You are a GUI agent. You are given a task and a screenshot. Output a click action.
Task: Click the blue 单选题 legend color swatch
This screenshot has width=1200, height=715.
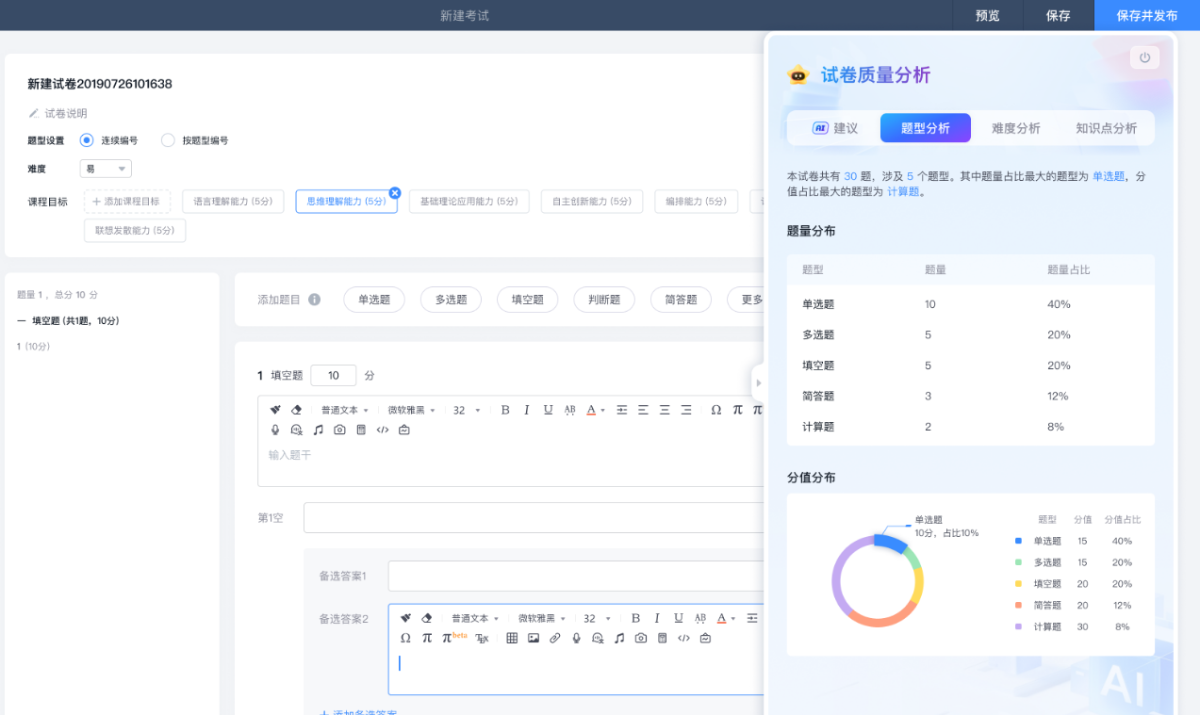pos(1018,541)
